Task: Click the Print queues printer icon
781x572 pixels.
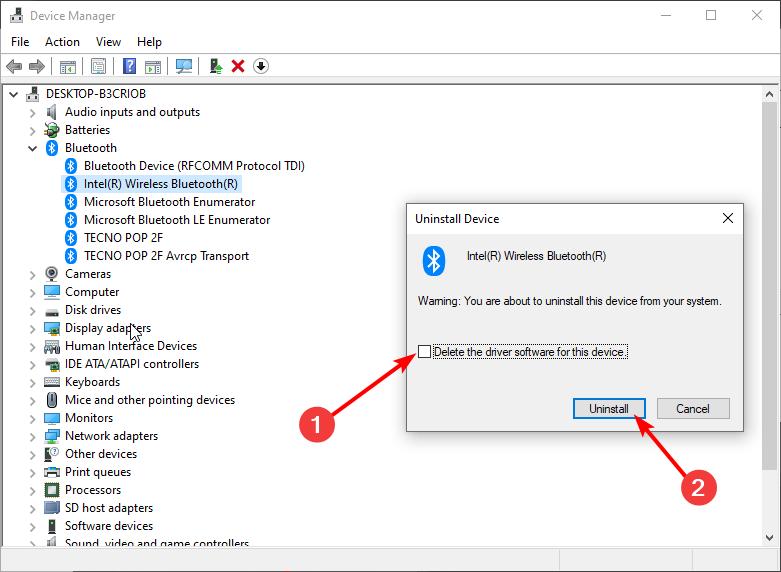Action: coord(52,472)
